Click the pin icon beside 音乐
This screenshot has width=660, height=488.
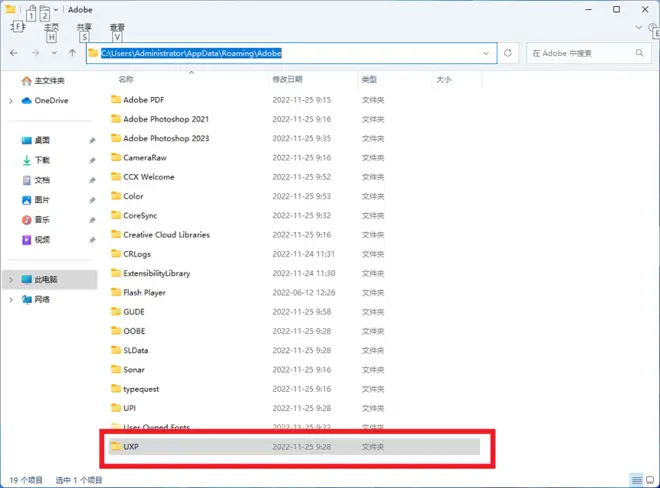[x=92, y=220]
